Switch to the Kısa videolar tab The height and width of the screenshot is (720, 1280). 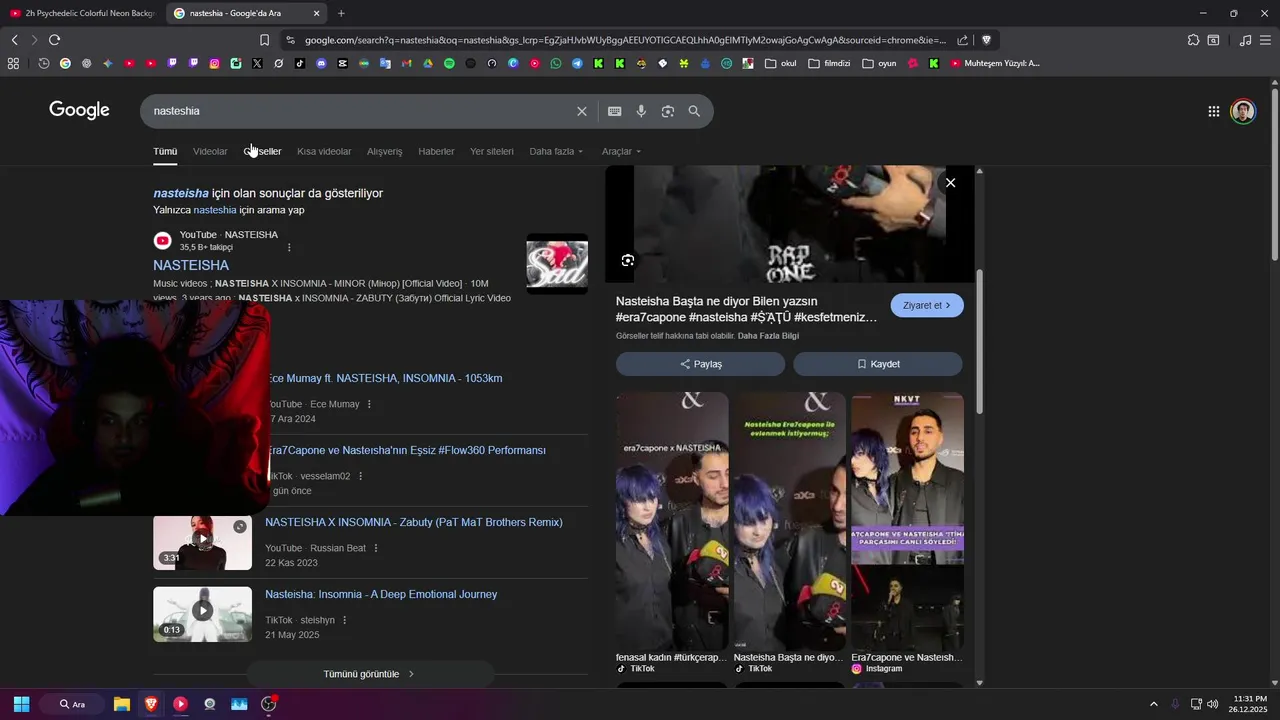(x=324, y=151)
